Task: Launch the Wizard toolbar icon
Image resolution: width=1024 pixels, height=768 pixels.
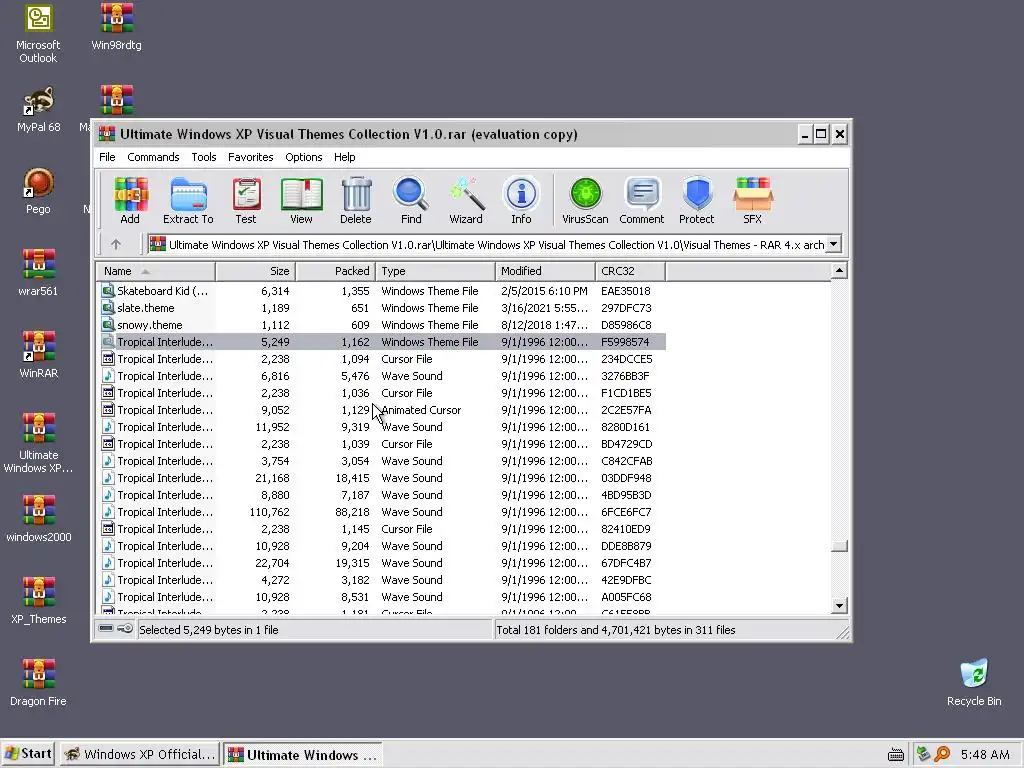Action: point(466,200)
